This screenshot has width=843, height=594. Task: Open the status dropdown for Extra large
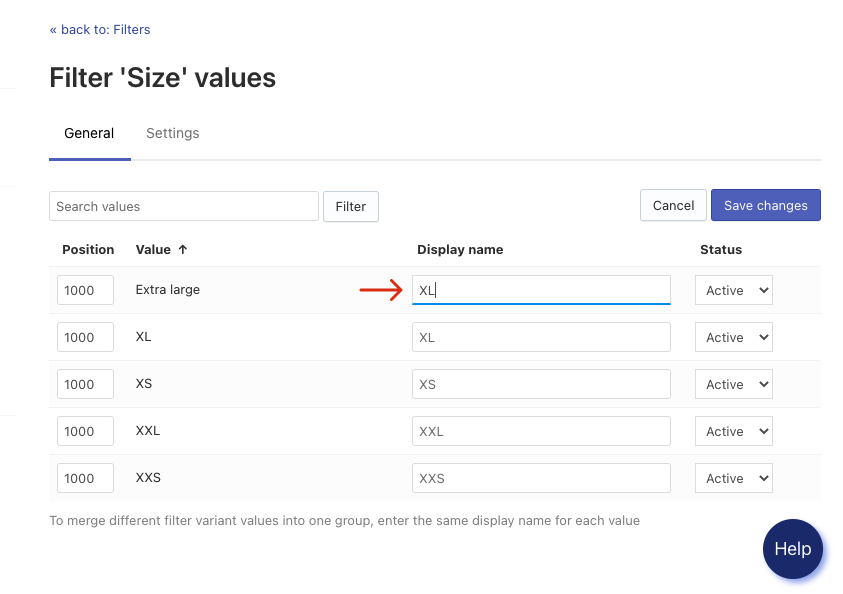[733, 290]
